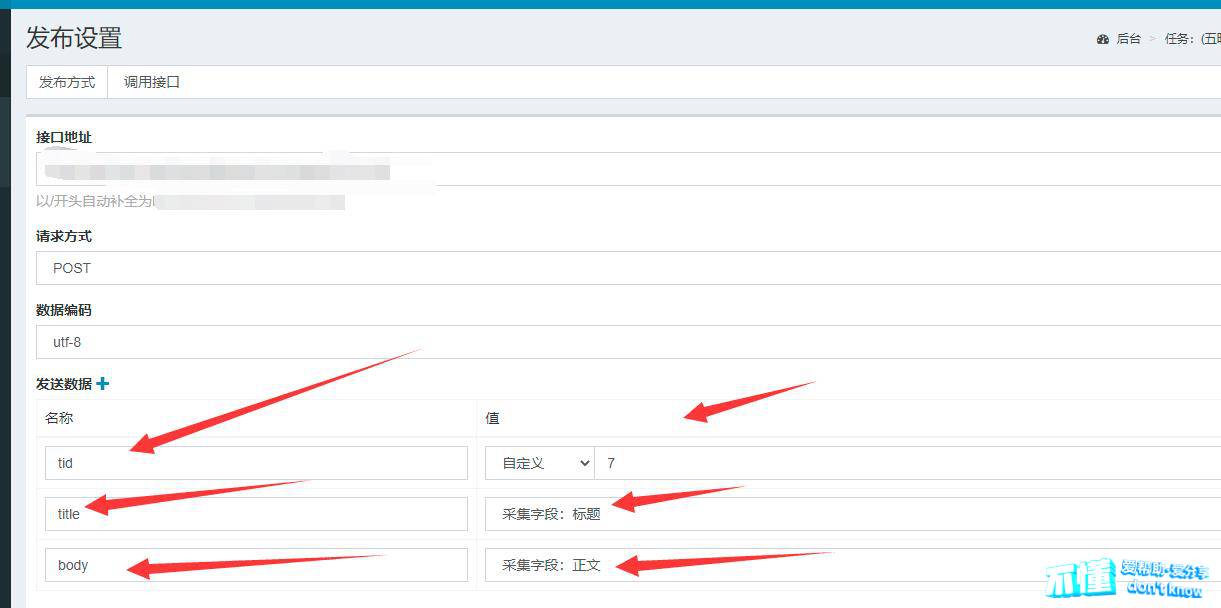Switch to the 调用接口 tab
The width and height of the screenshot is (1221, 608).
[x=152, y=82]
